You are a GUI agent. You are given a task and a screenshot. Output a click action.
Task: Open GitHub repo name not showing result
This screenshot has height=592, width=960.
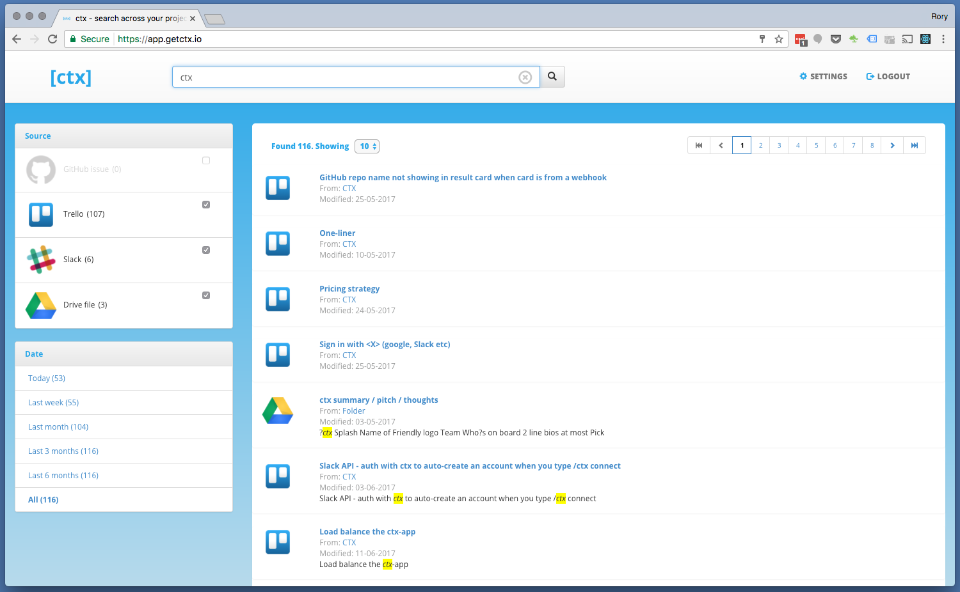click(463, 178)
